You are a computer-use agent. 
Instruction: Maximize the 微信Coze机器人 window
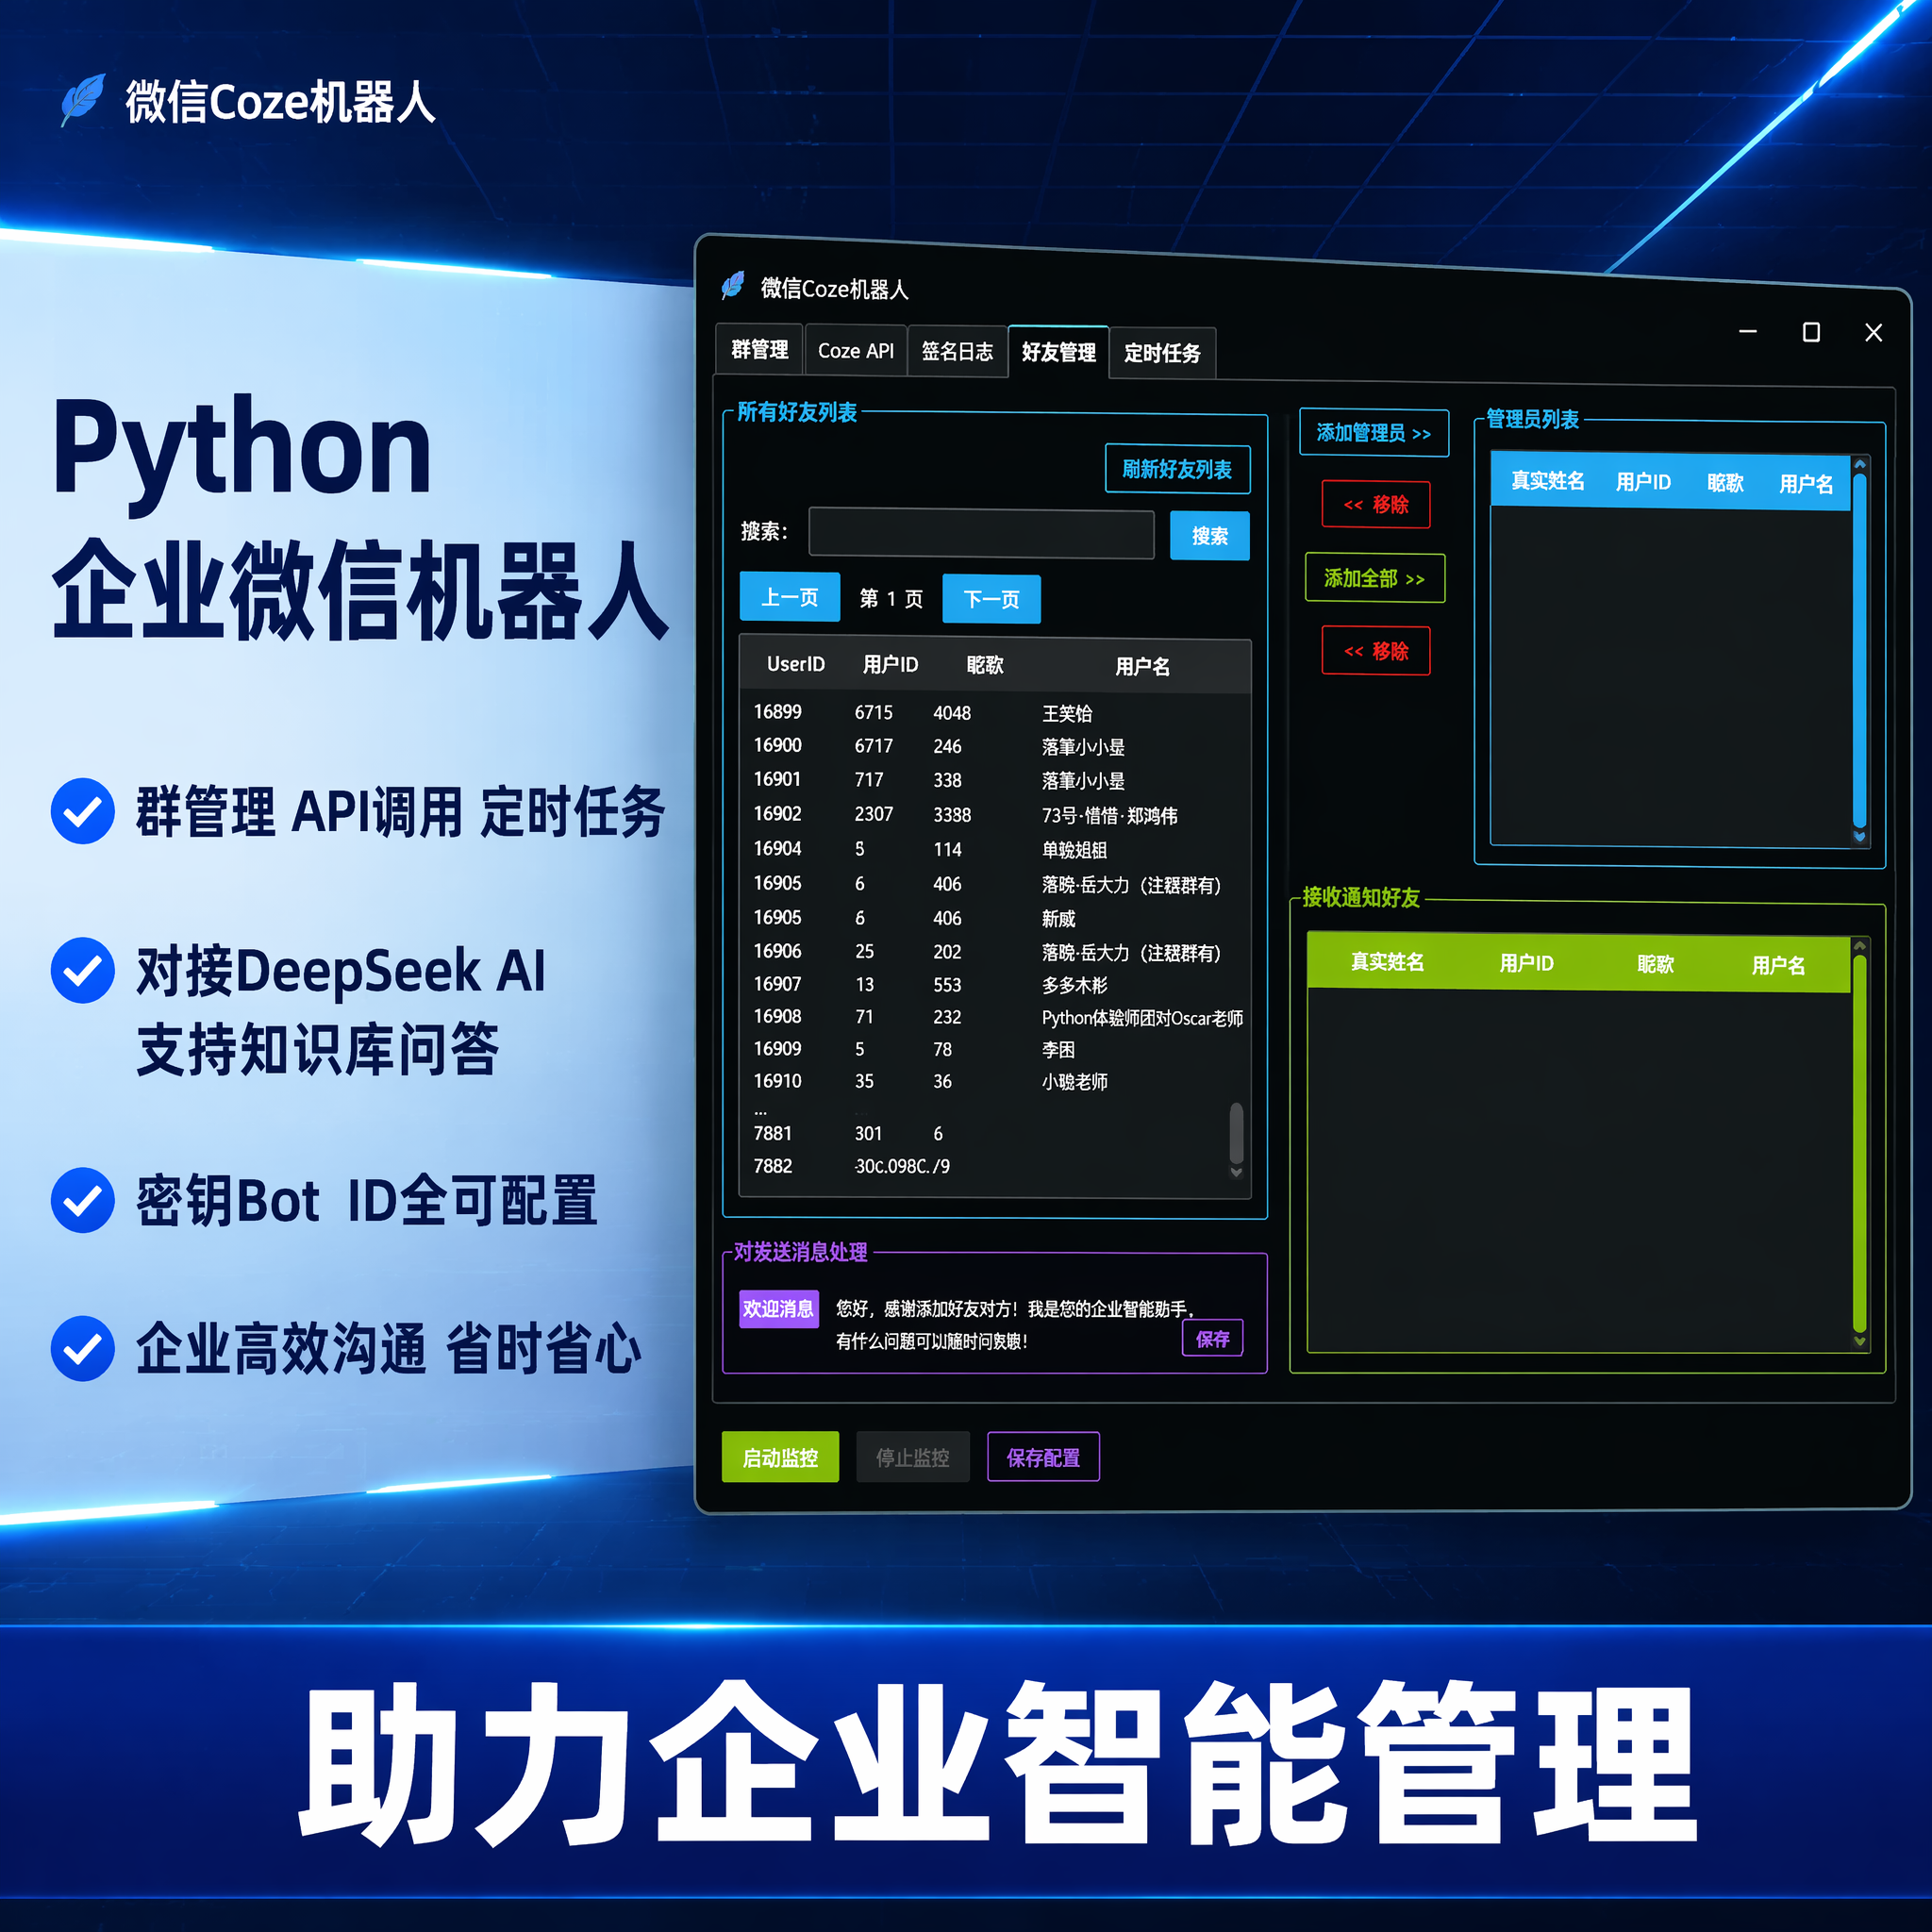point(1810,332)
